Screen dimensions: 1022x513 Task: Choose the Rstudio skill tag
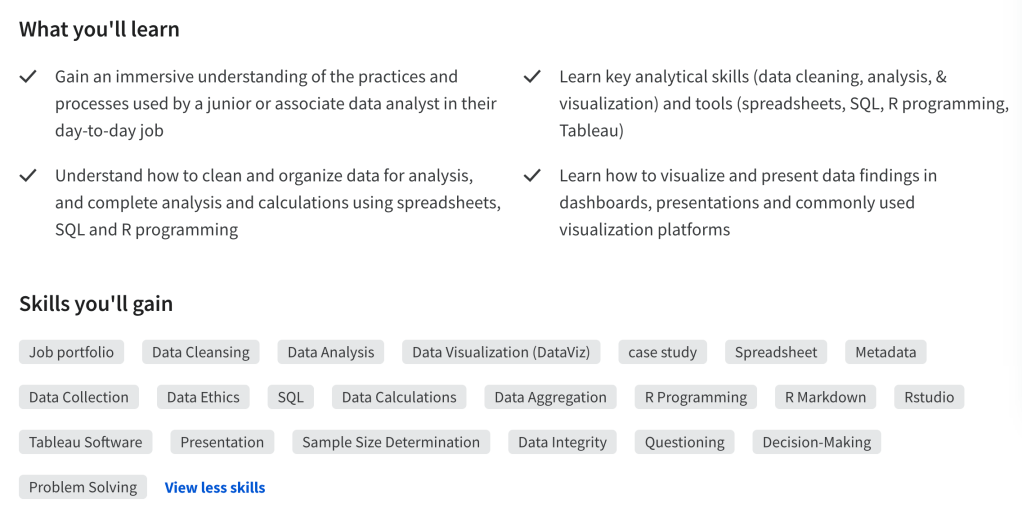pyautogui.click(x=929, y=397)
